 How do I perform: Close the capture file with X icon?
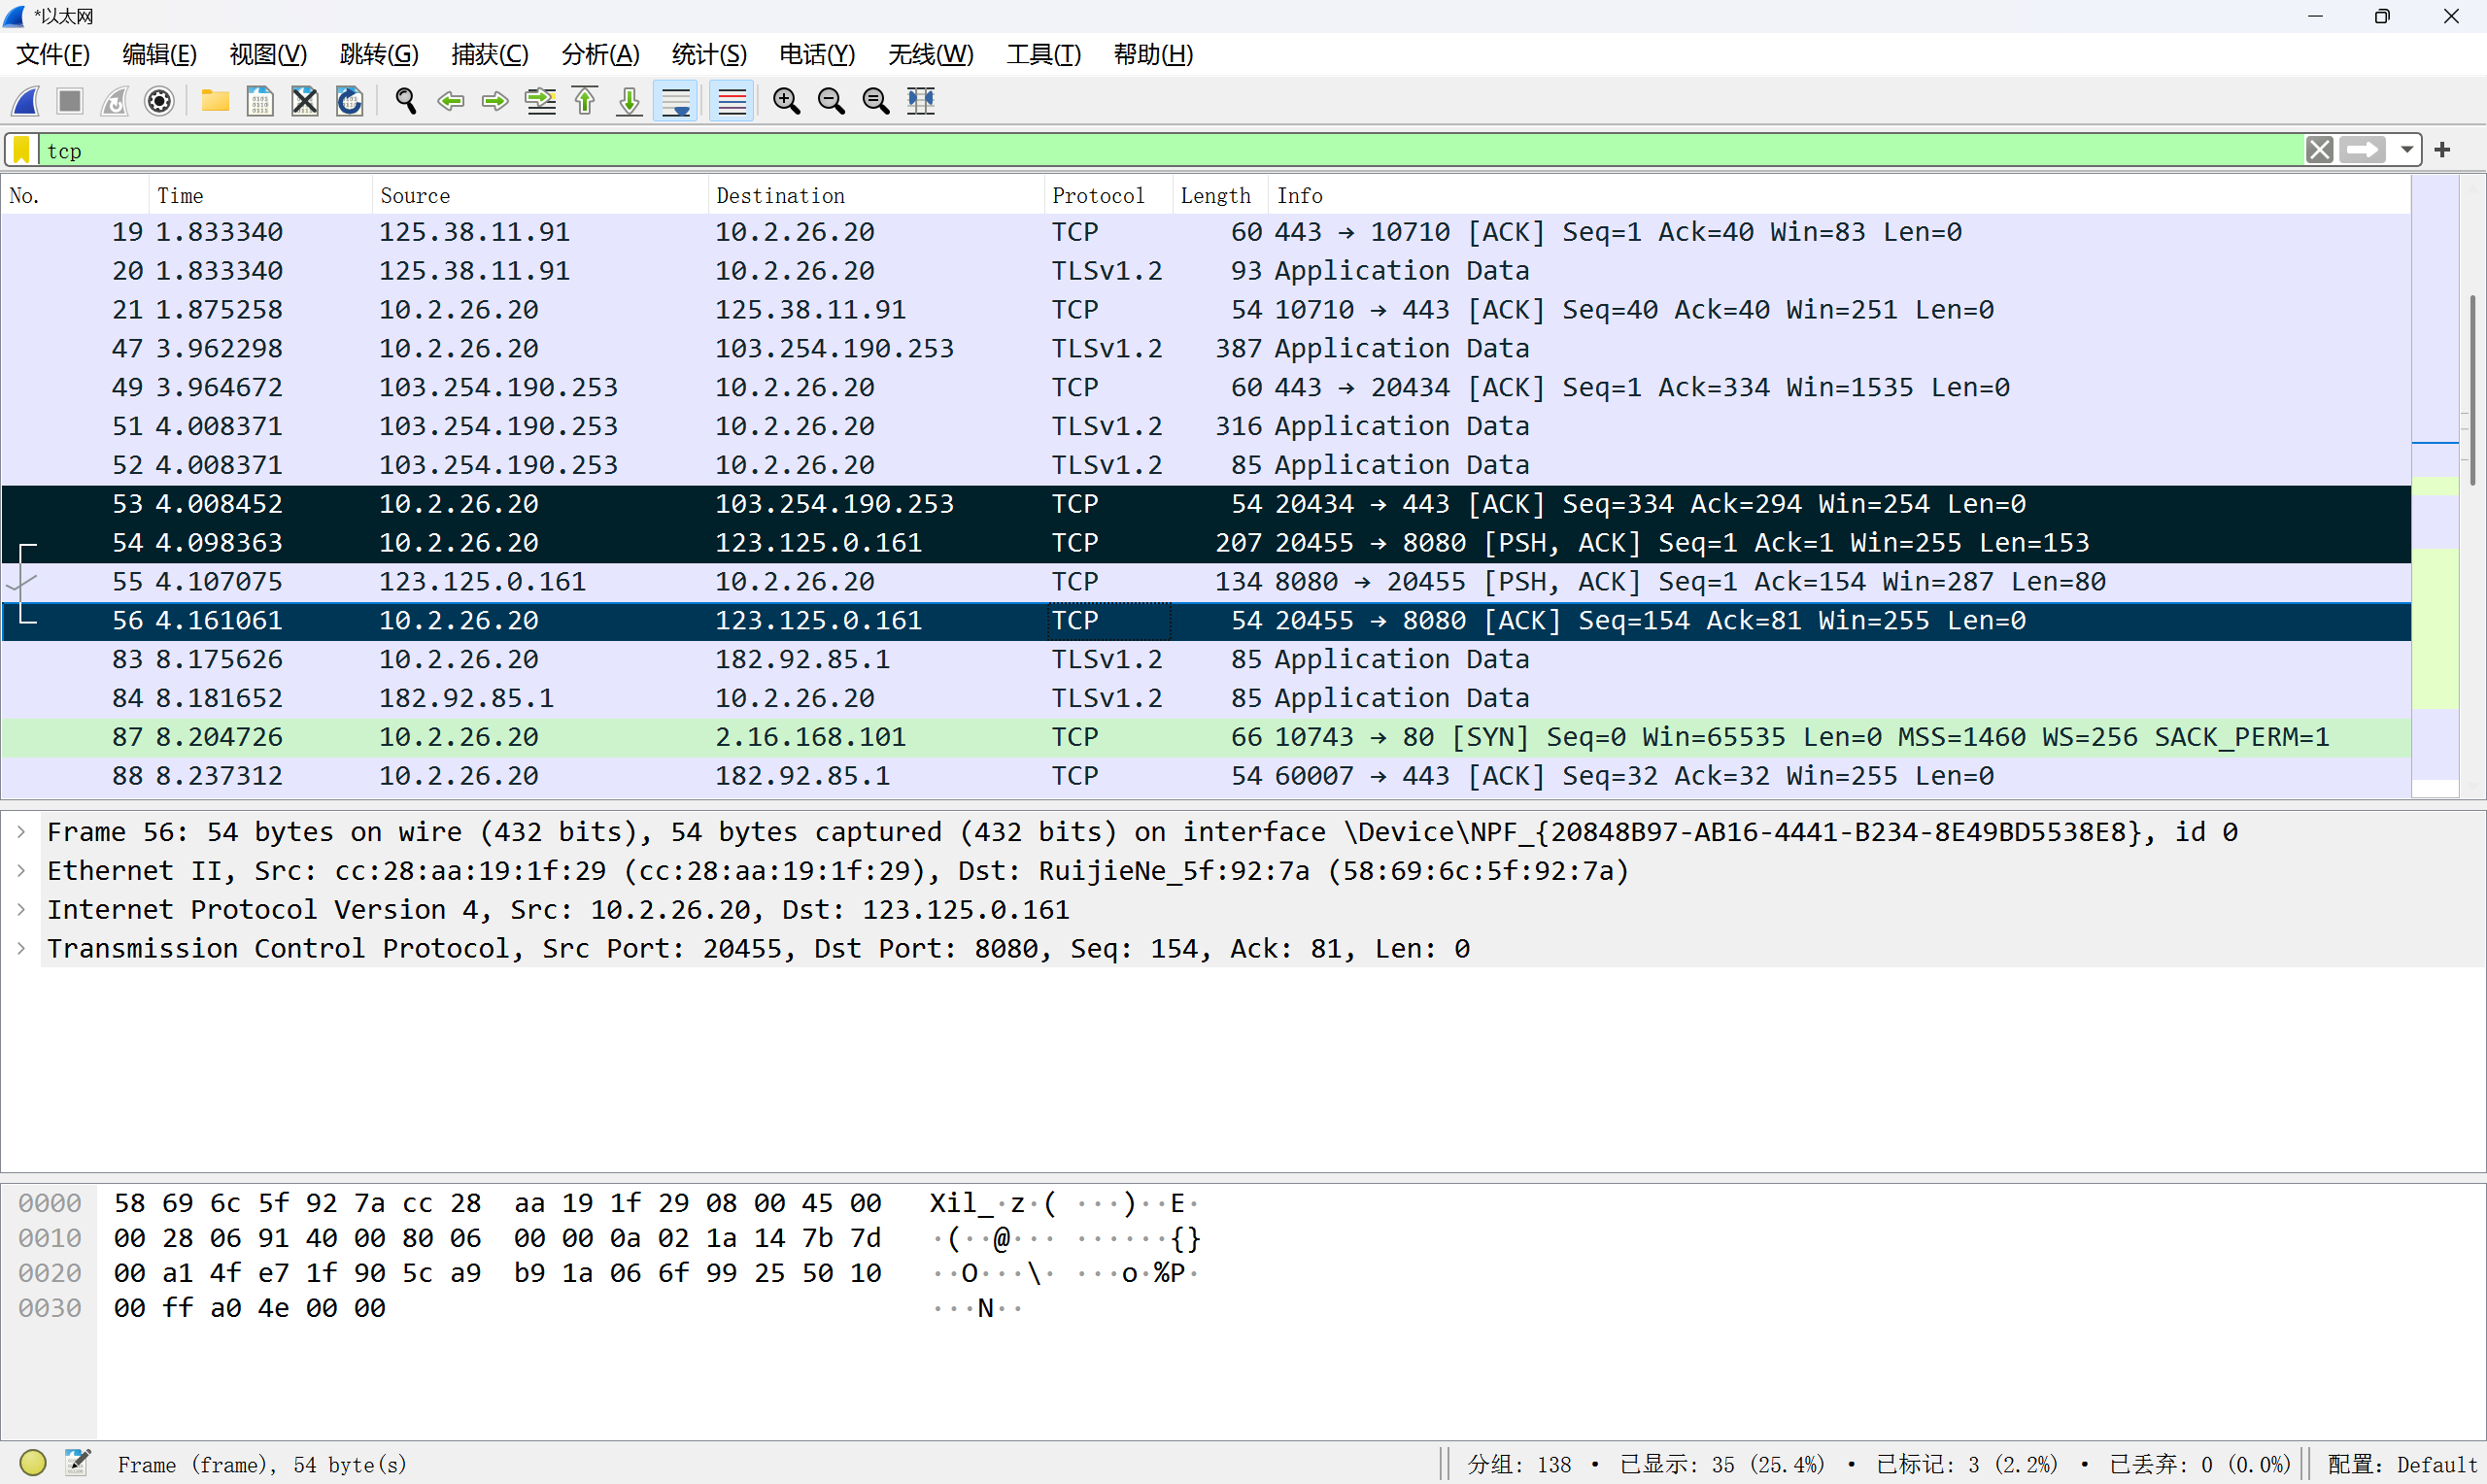304,101
